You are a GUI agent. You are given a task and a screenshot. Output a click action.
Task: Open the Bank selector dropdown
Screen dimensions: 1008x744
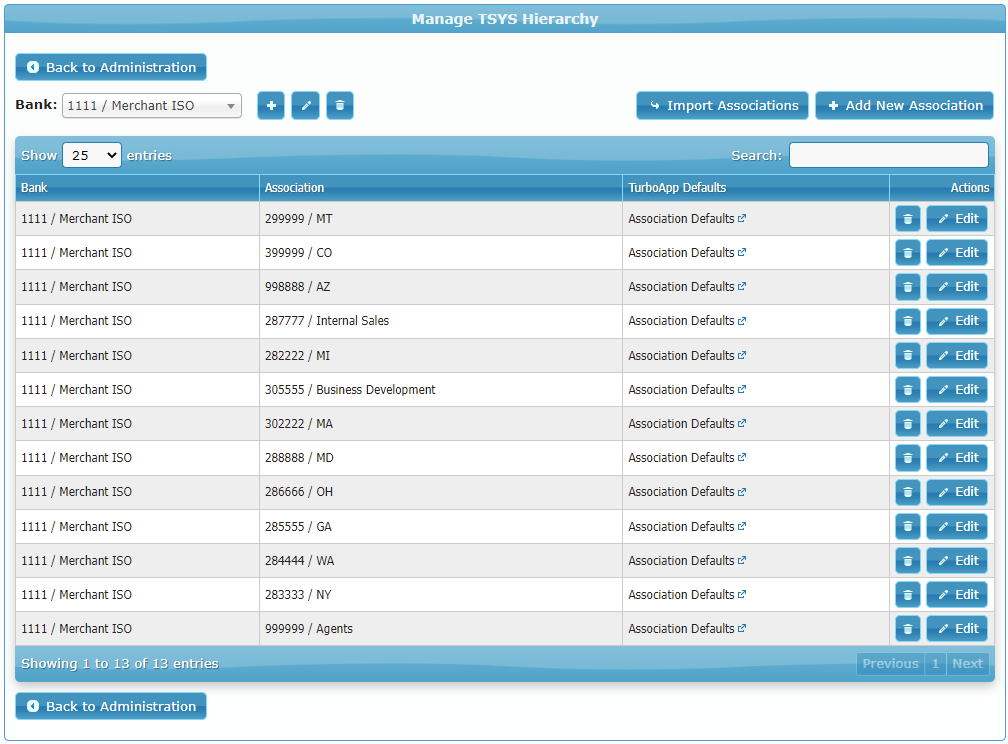pyautogui.click(x=152, y=105)
